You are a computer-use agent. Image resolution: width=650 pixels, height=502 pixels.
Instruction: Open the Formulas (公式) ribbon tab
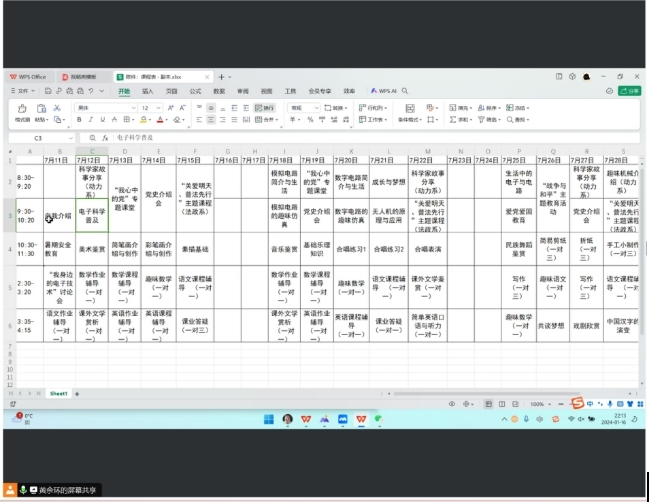point(195,90)
